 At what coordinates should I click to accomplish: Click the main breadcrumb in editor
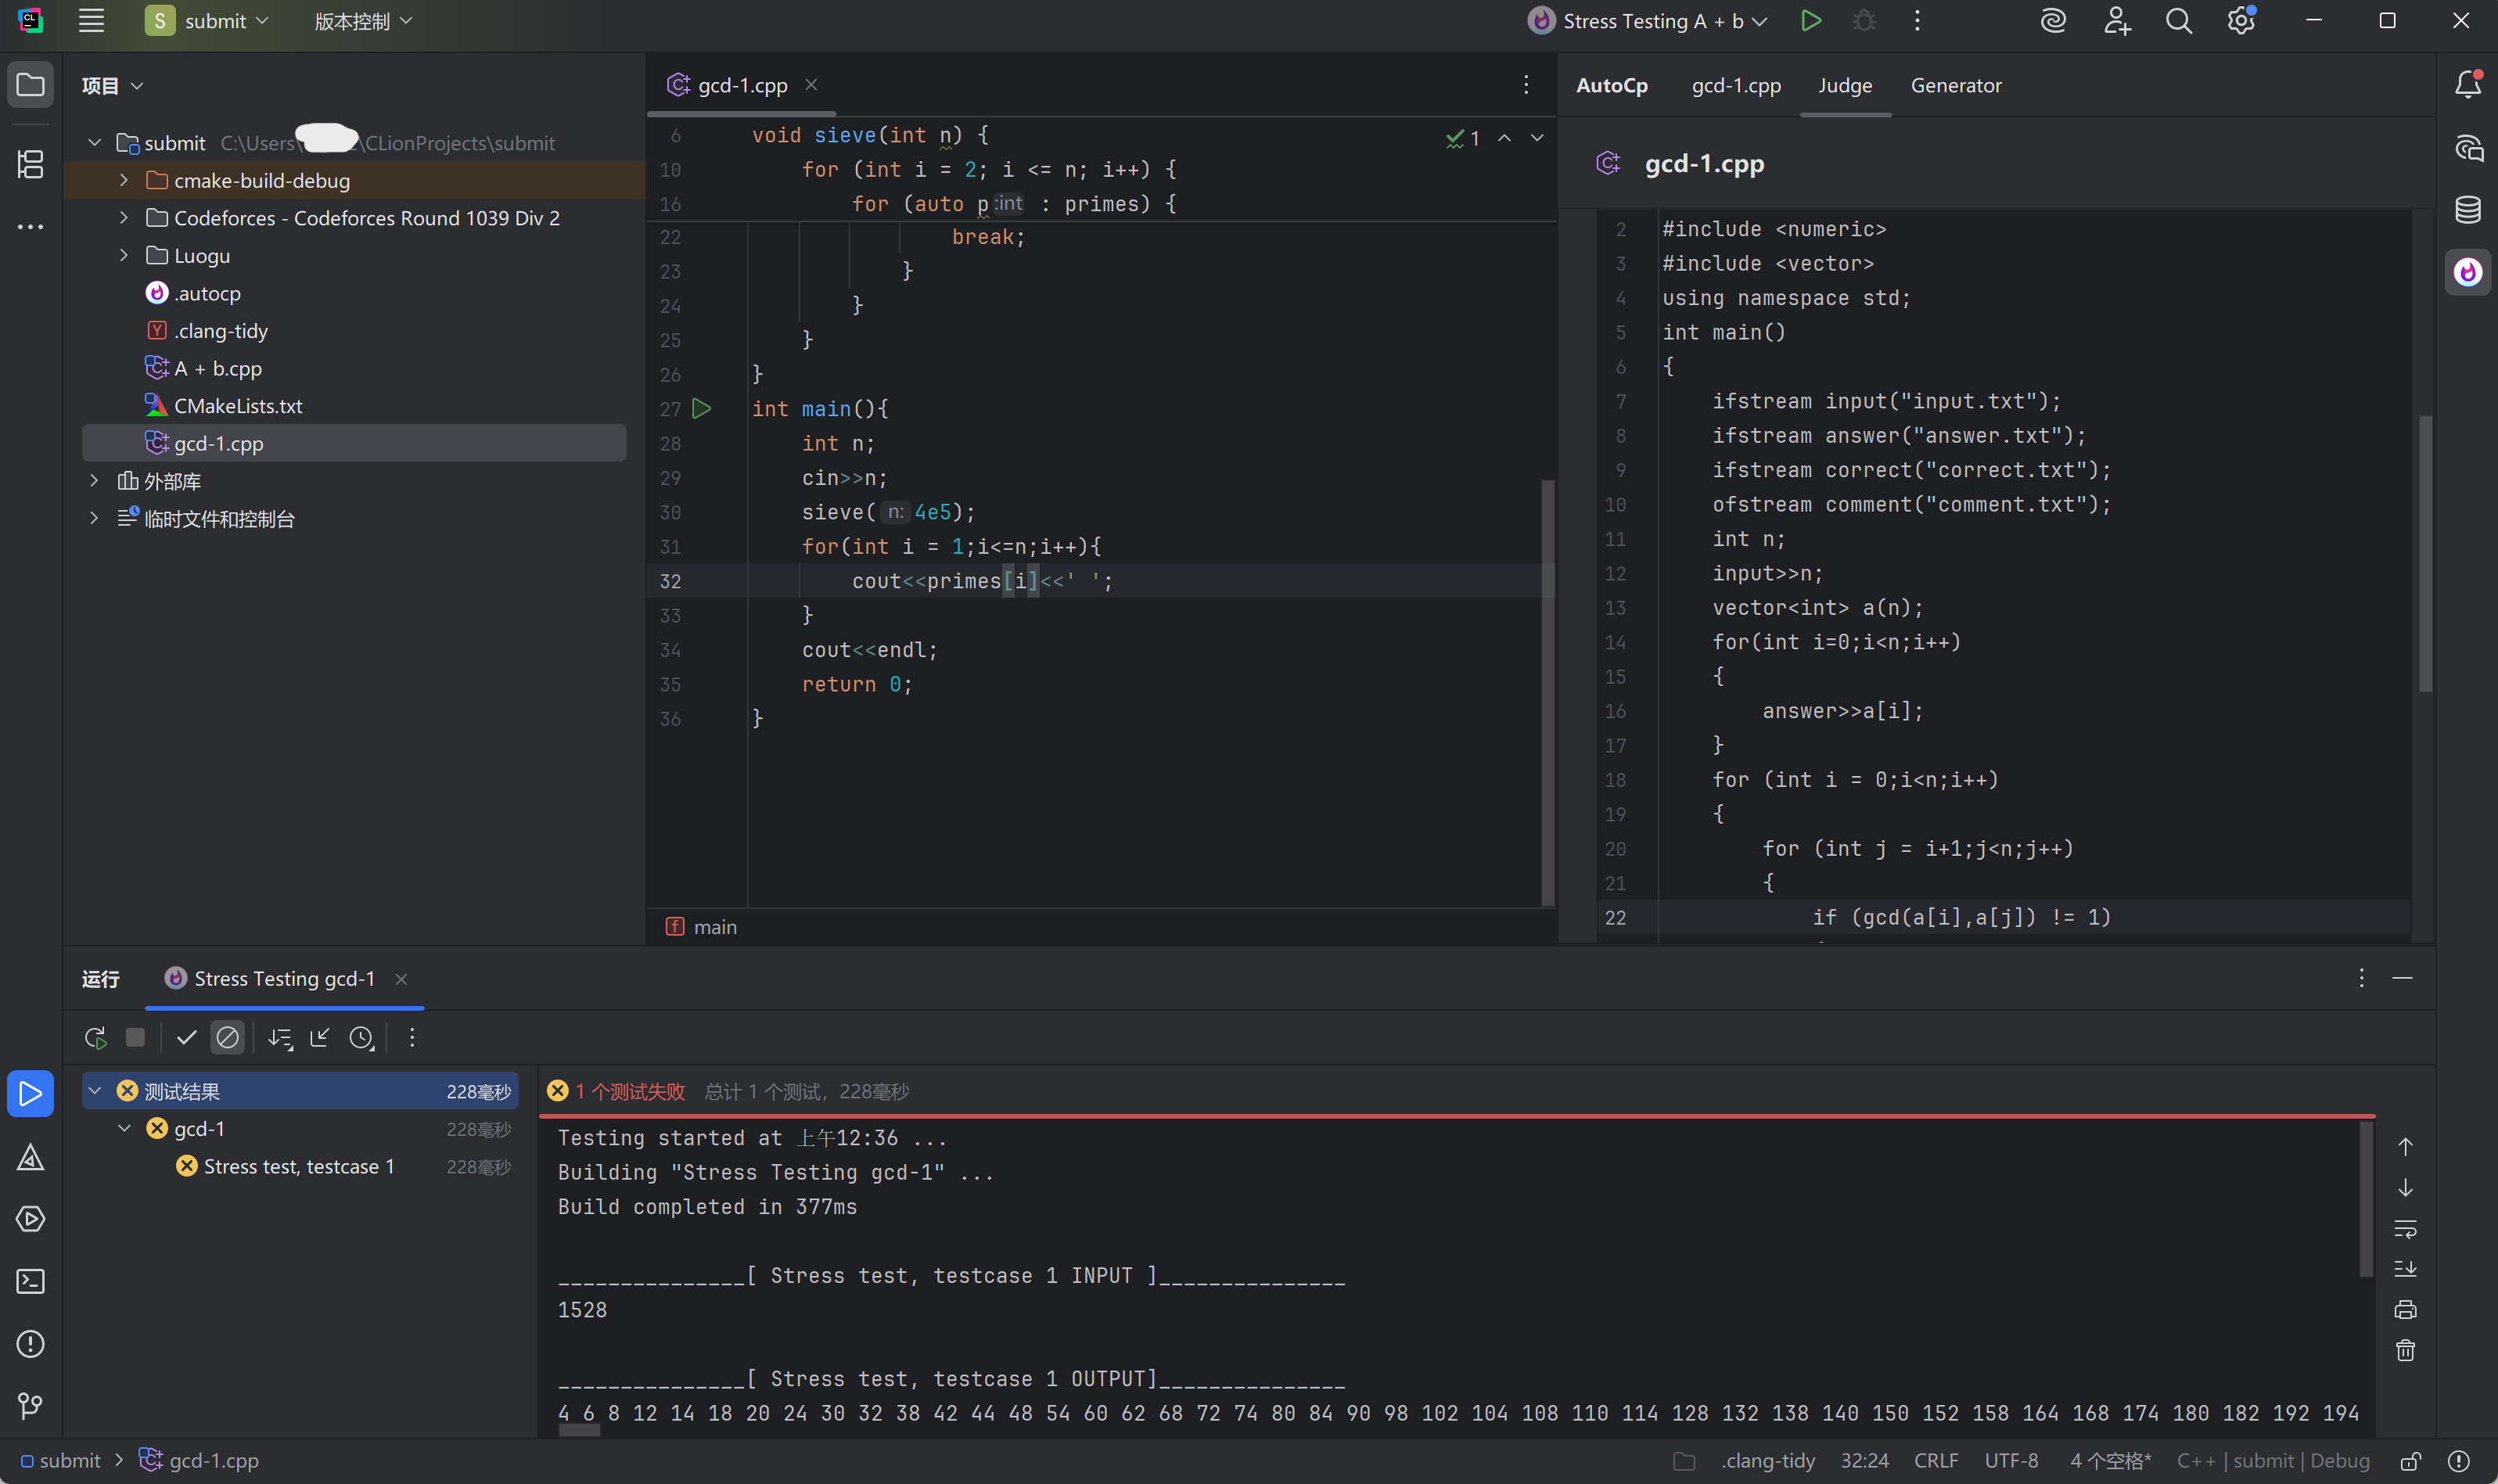pyautogui.click(x=714, y=927)
